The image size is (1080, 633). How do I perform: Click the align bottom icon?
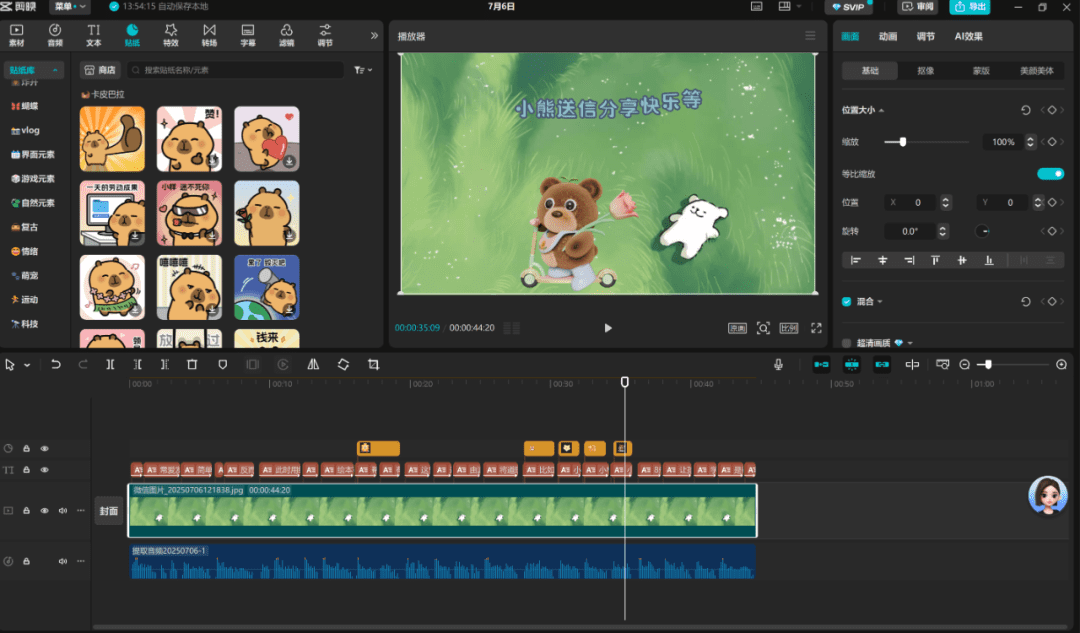989,260
